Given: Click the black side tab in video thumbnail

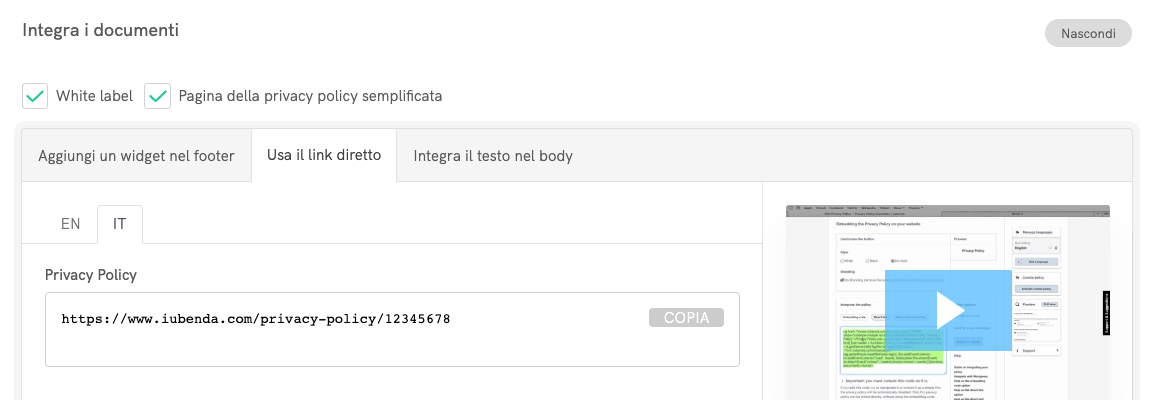Looking at the screenshot, I should click(1105, 312).
